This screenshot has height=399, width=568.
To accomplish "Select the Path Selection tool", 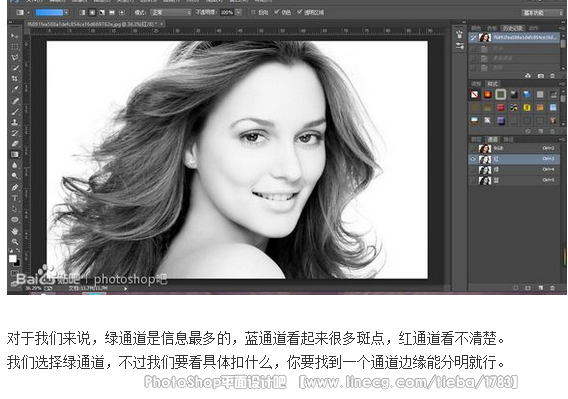I will point(14,209).
